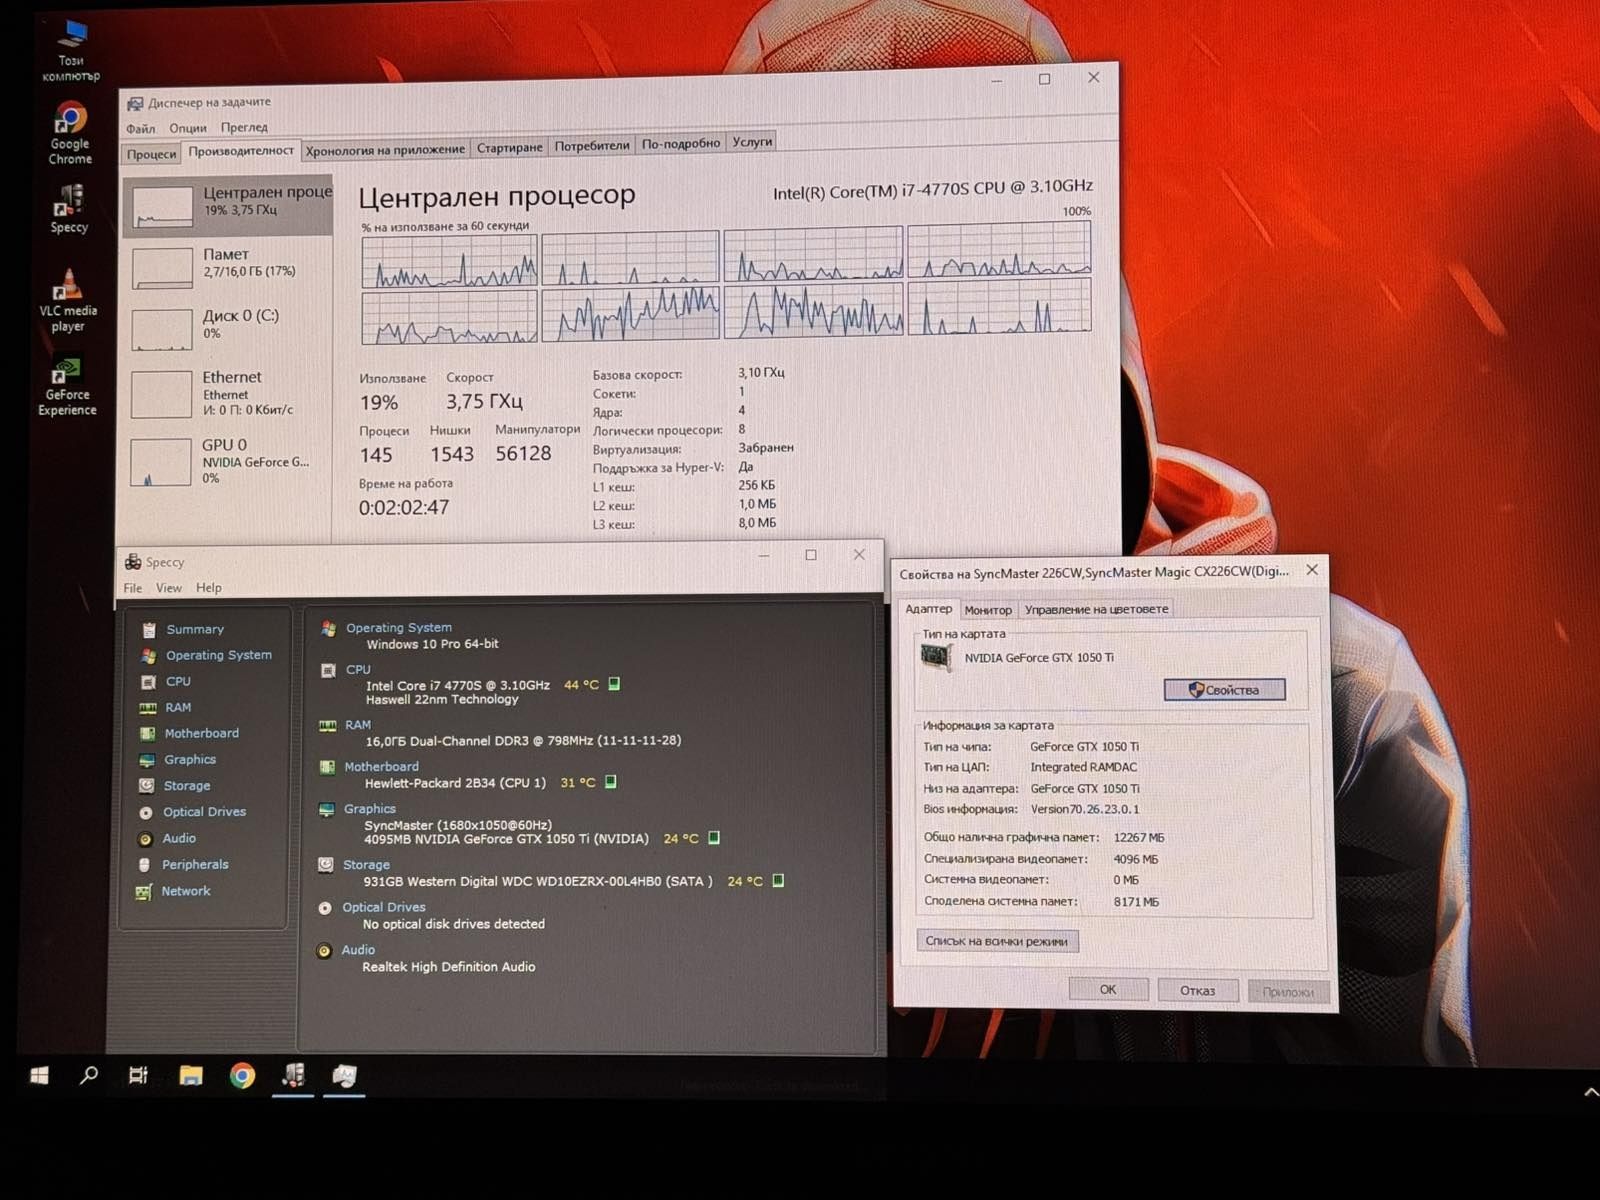Screen dimensions: 1600x1200
Task: Select Ethernet performance item
Action: point(228,392)
